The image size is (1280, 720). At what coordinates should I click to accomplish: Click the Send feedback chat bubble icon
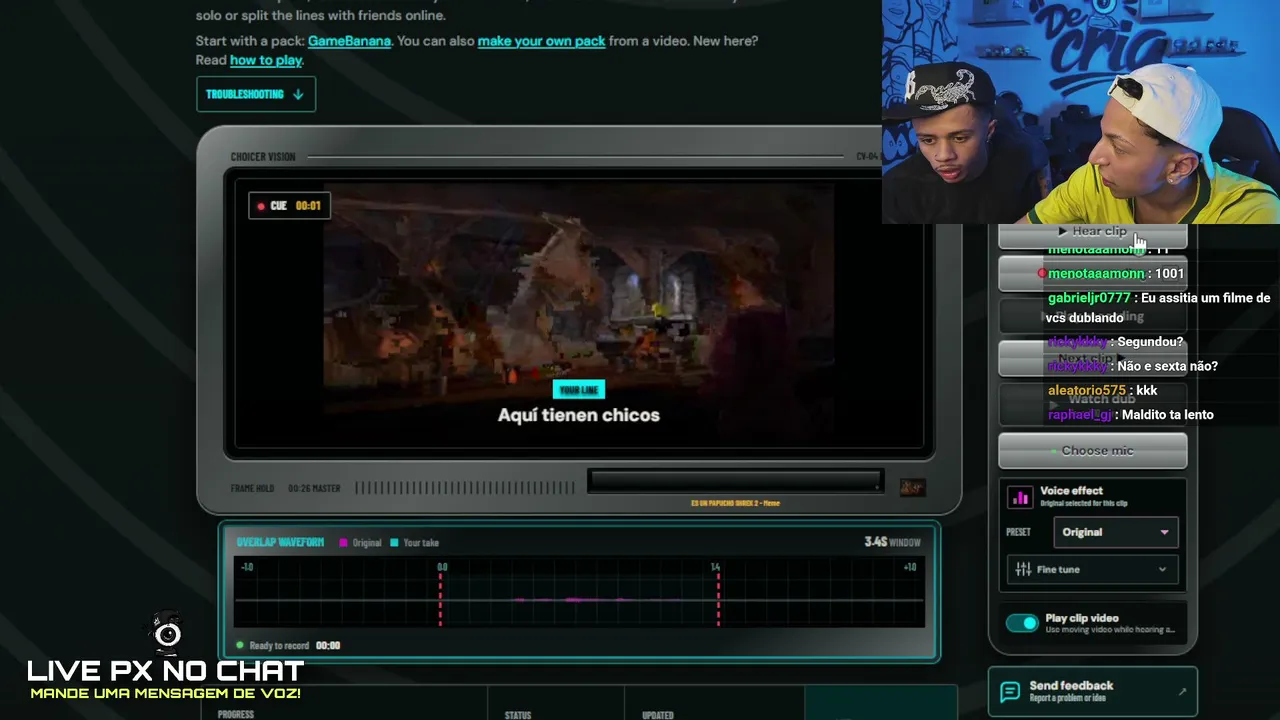(x=1010, y=691)
